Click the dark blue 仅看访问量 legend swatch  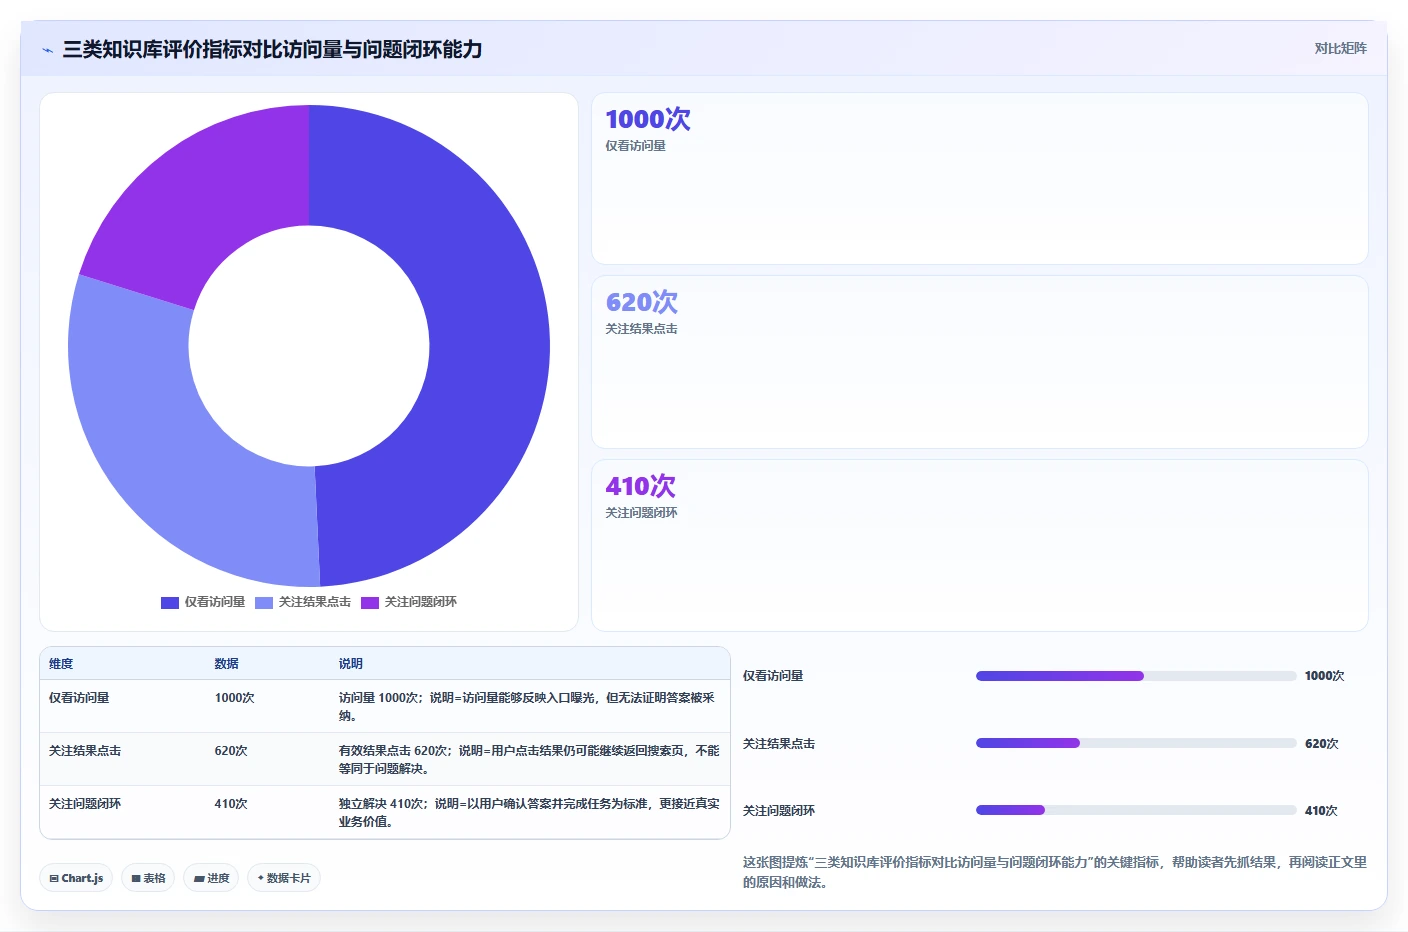(170, 602)
